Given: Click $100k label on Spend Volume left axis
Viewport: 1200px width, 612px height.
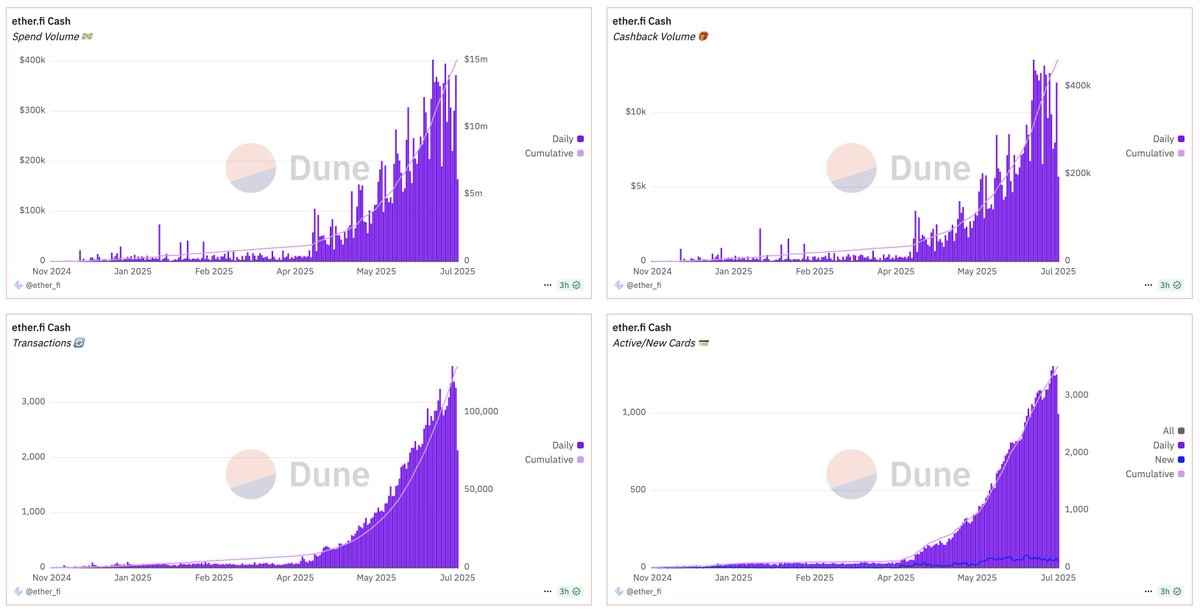Looking at the screenshot, I should click(33, 210).
